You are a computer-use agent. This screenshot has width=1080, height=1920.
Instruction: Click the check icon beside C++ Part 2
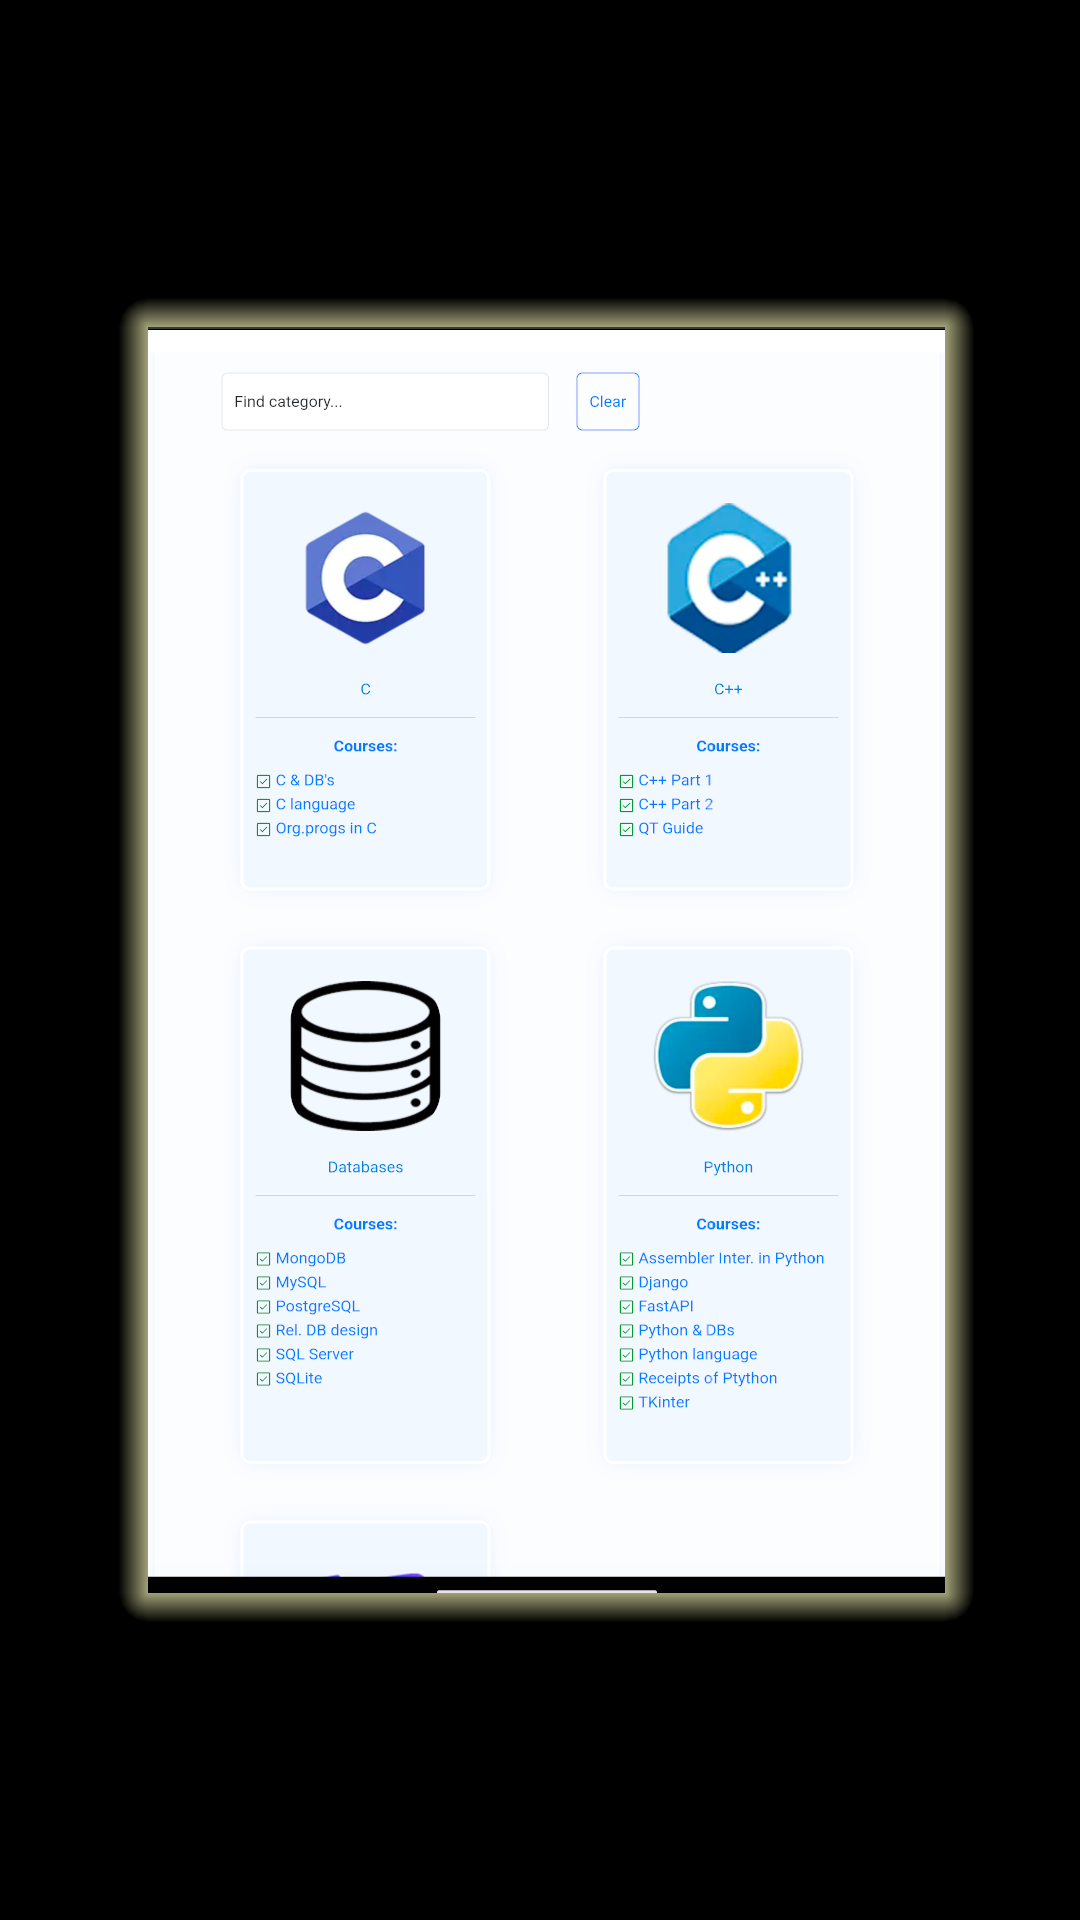pyautogui.click(x=627, y=805)
